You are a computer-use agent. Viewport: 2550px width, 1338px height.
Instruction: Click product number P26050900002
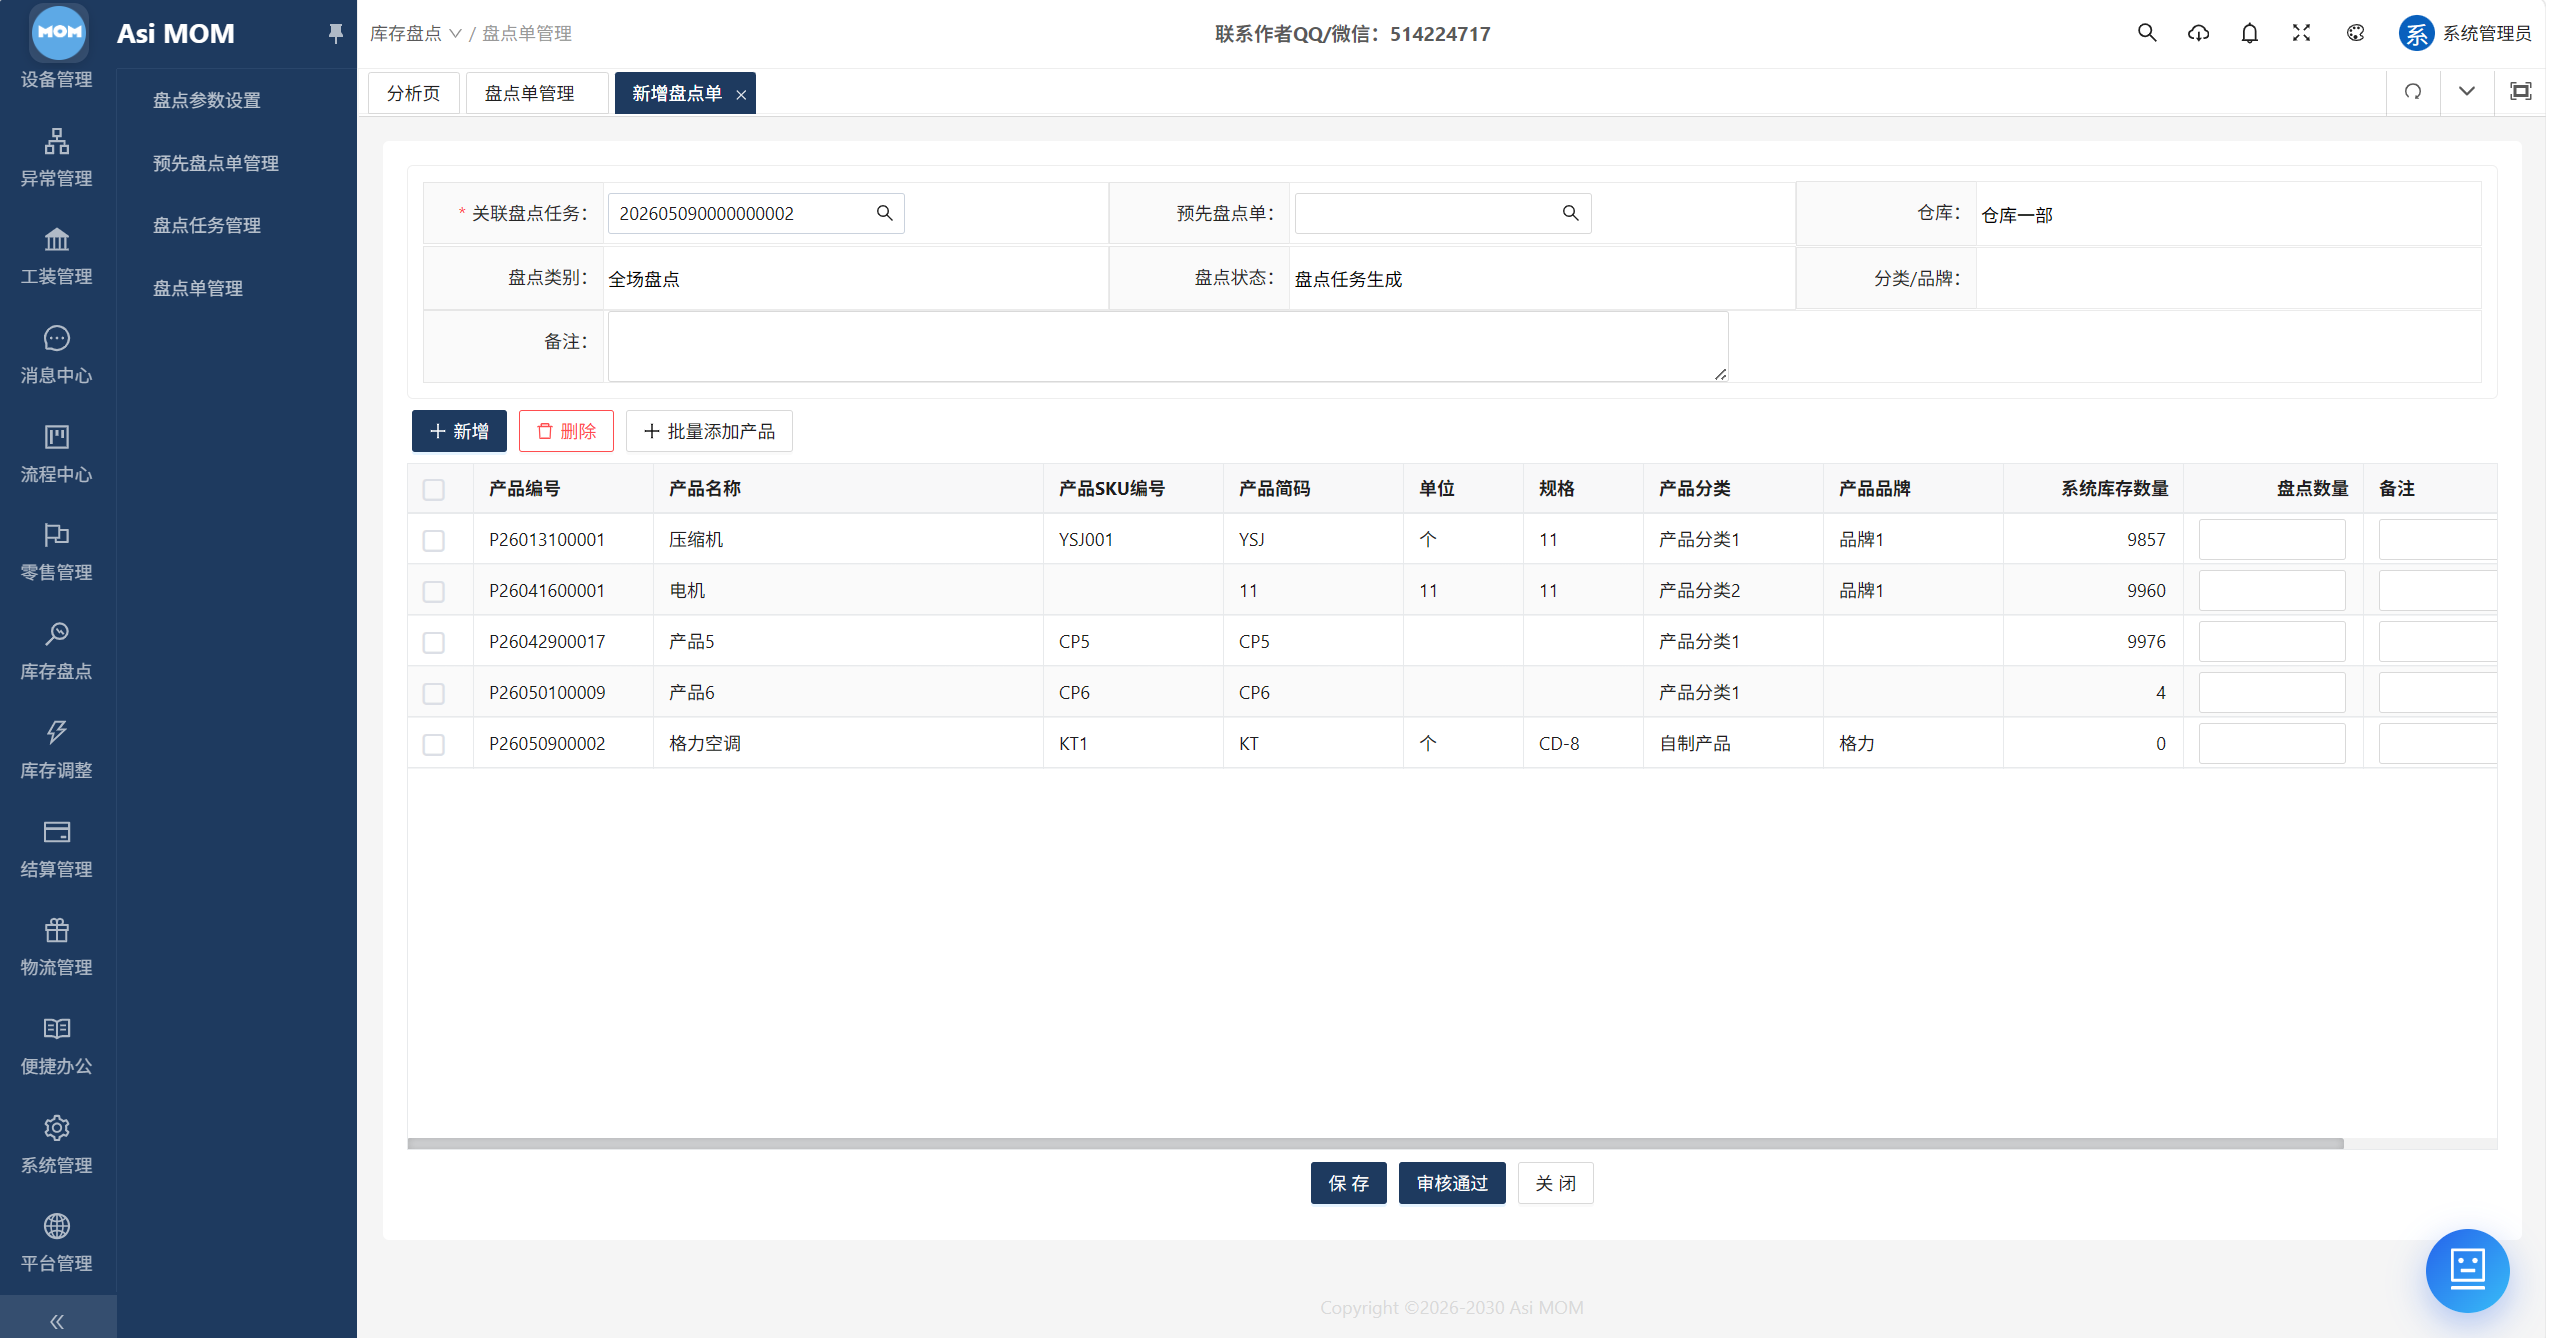pos(547,744)
